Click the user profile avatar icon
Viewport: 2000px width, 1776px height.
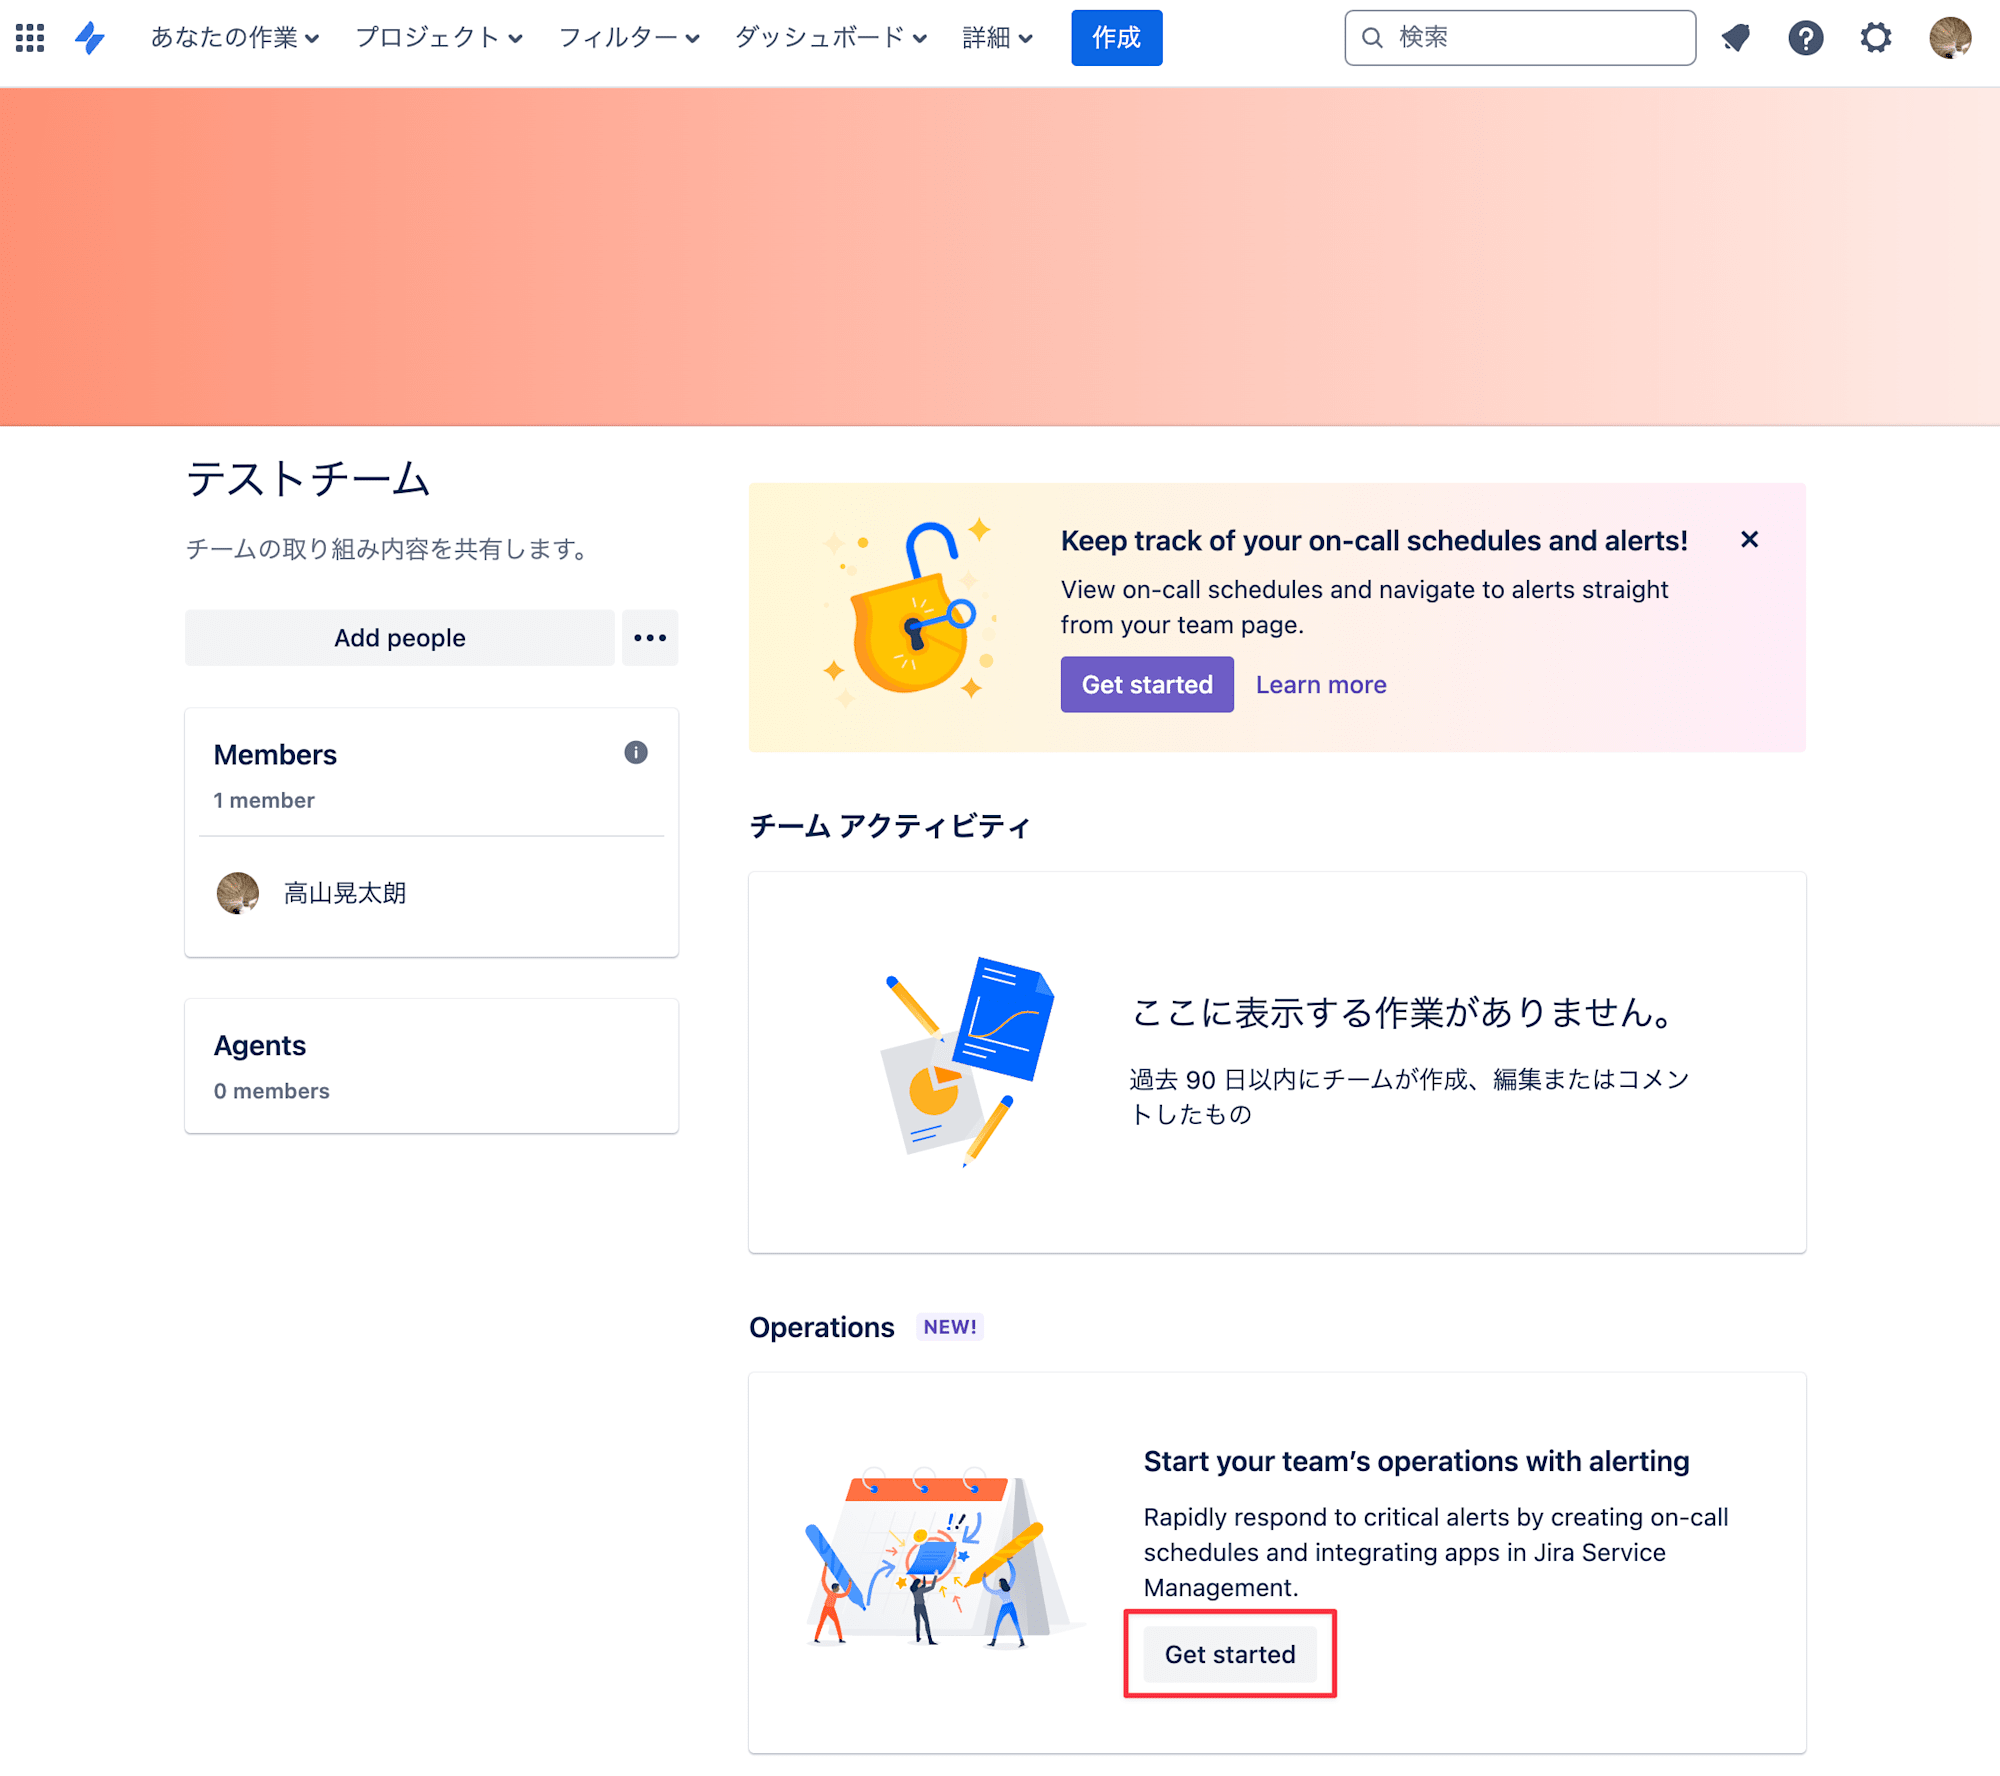(1952, 38)
